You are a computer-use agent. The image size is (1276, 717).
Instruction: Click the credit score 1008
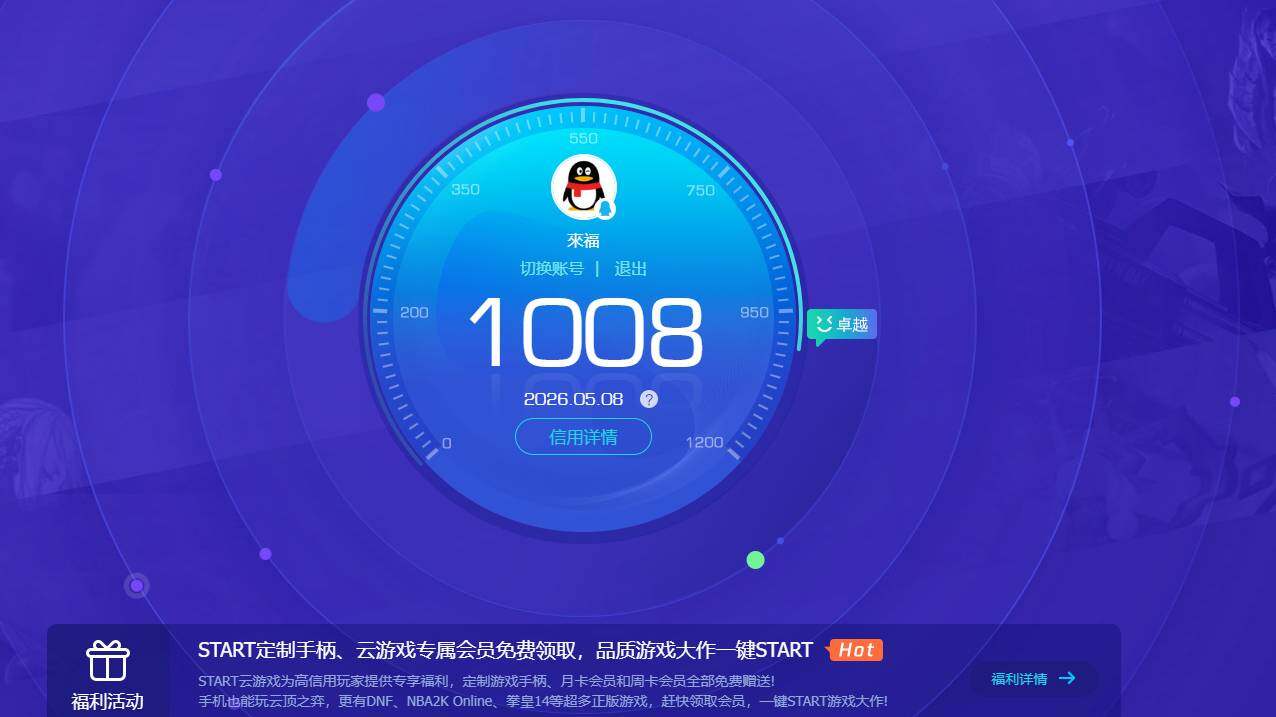coord(585,333)
